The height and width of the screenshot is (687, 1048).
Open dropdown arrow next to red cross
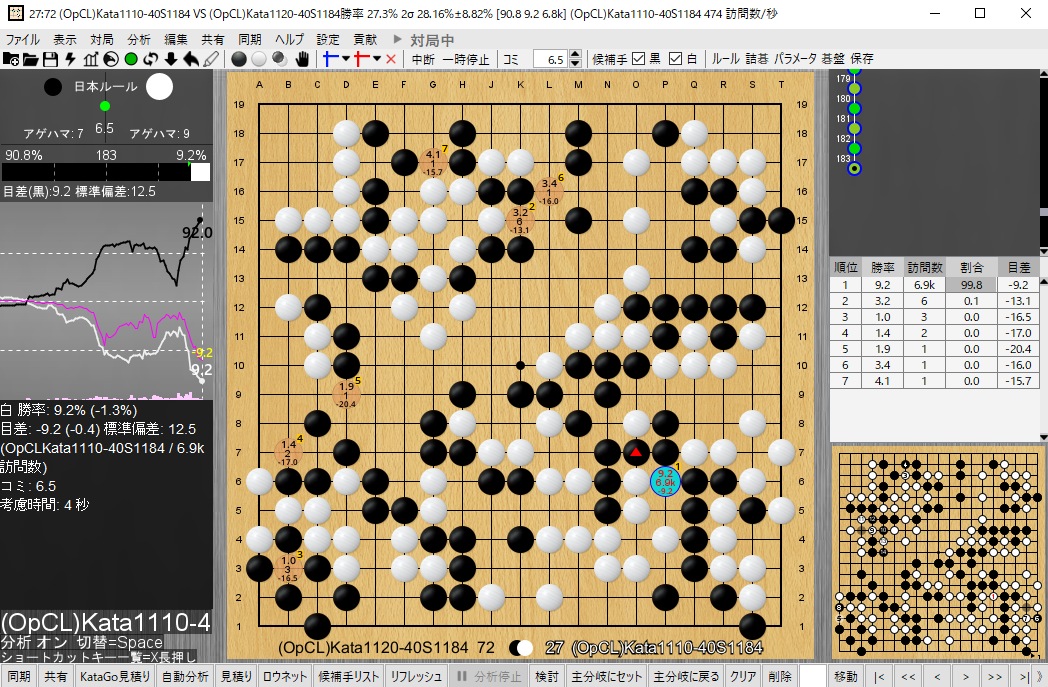[377, 59]
